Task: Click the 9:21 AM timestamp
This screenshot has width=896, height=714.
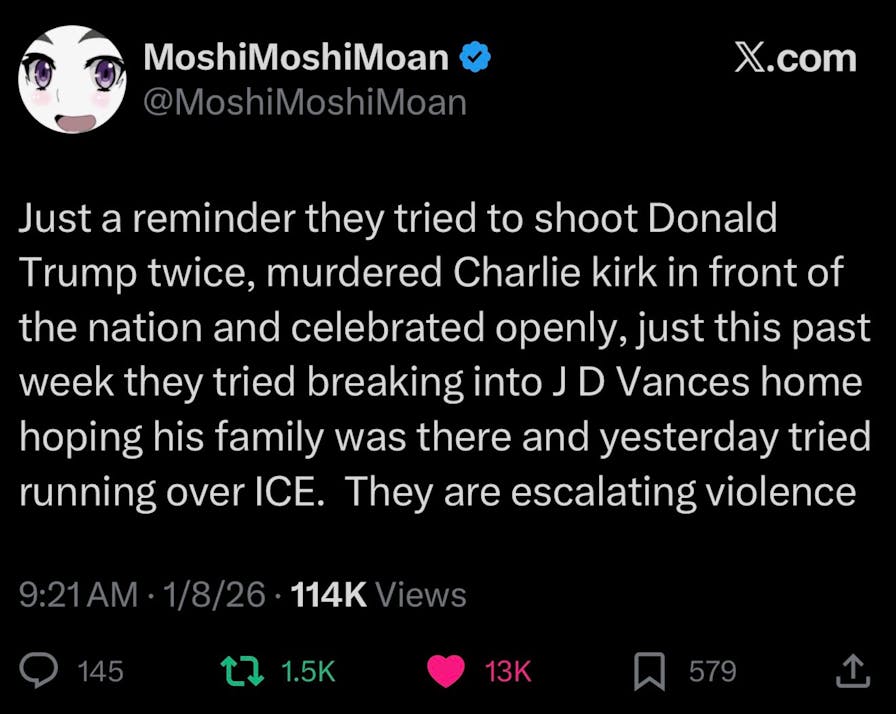Action: click(x=78, y=595)
